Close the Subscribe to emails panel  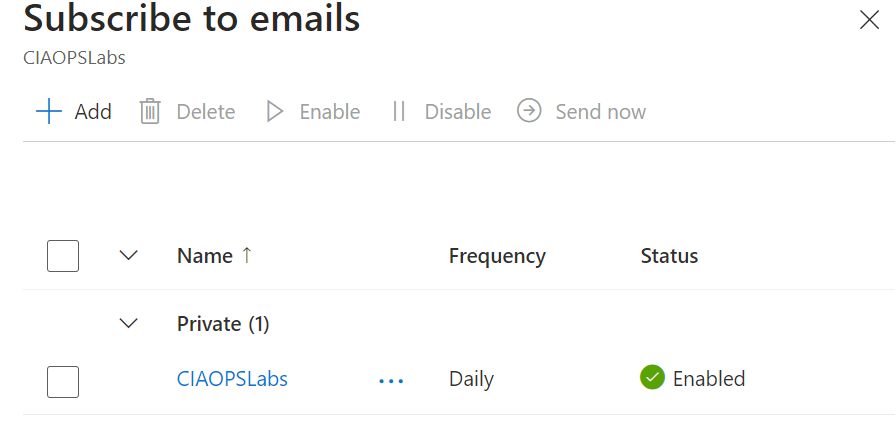coord(869,20)
